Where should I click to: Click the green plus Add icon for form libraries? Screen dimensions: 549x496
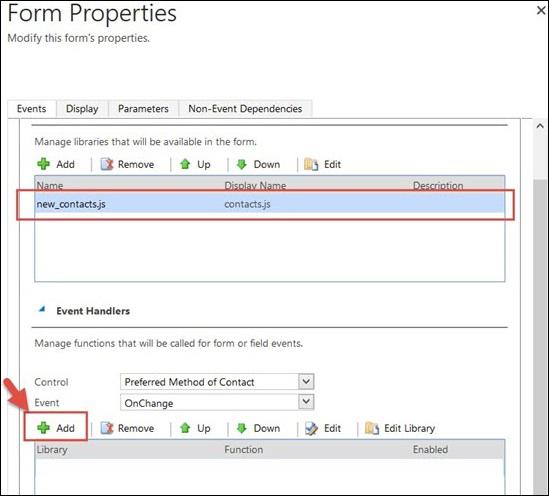(43, 164)
